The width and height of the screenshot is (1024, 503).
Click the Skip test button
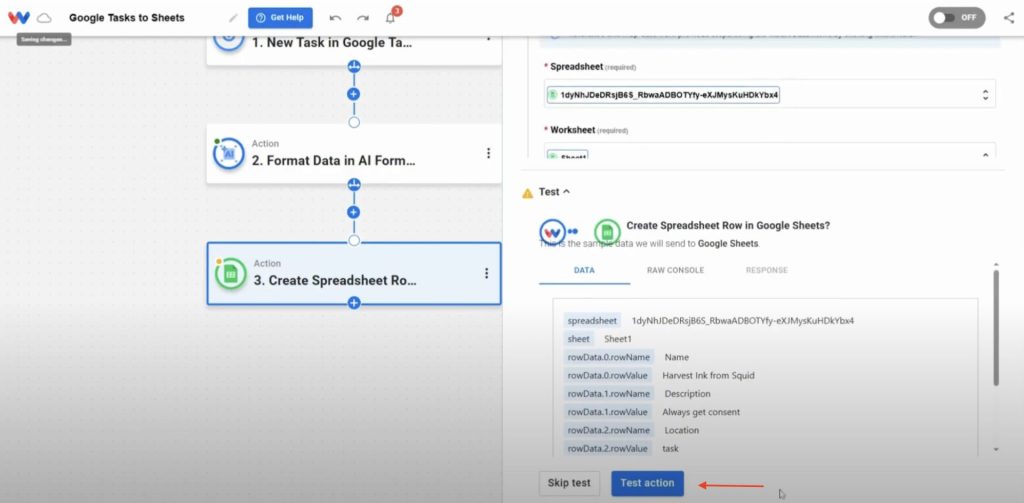(x=569, y=483)
